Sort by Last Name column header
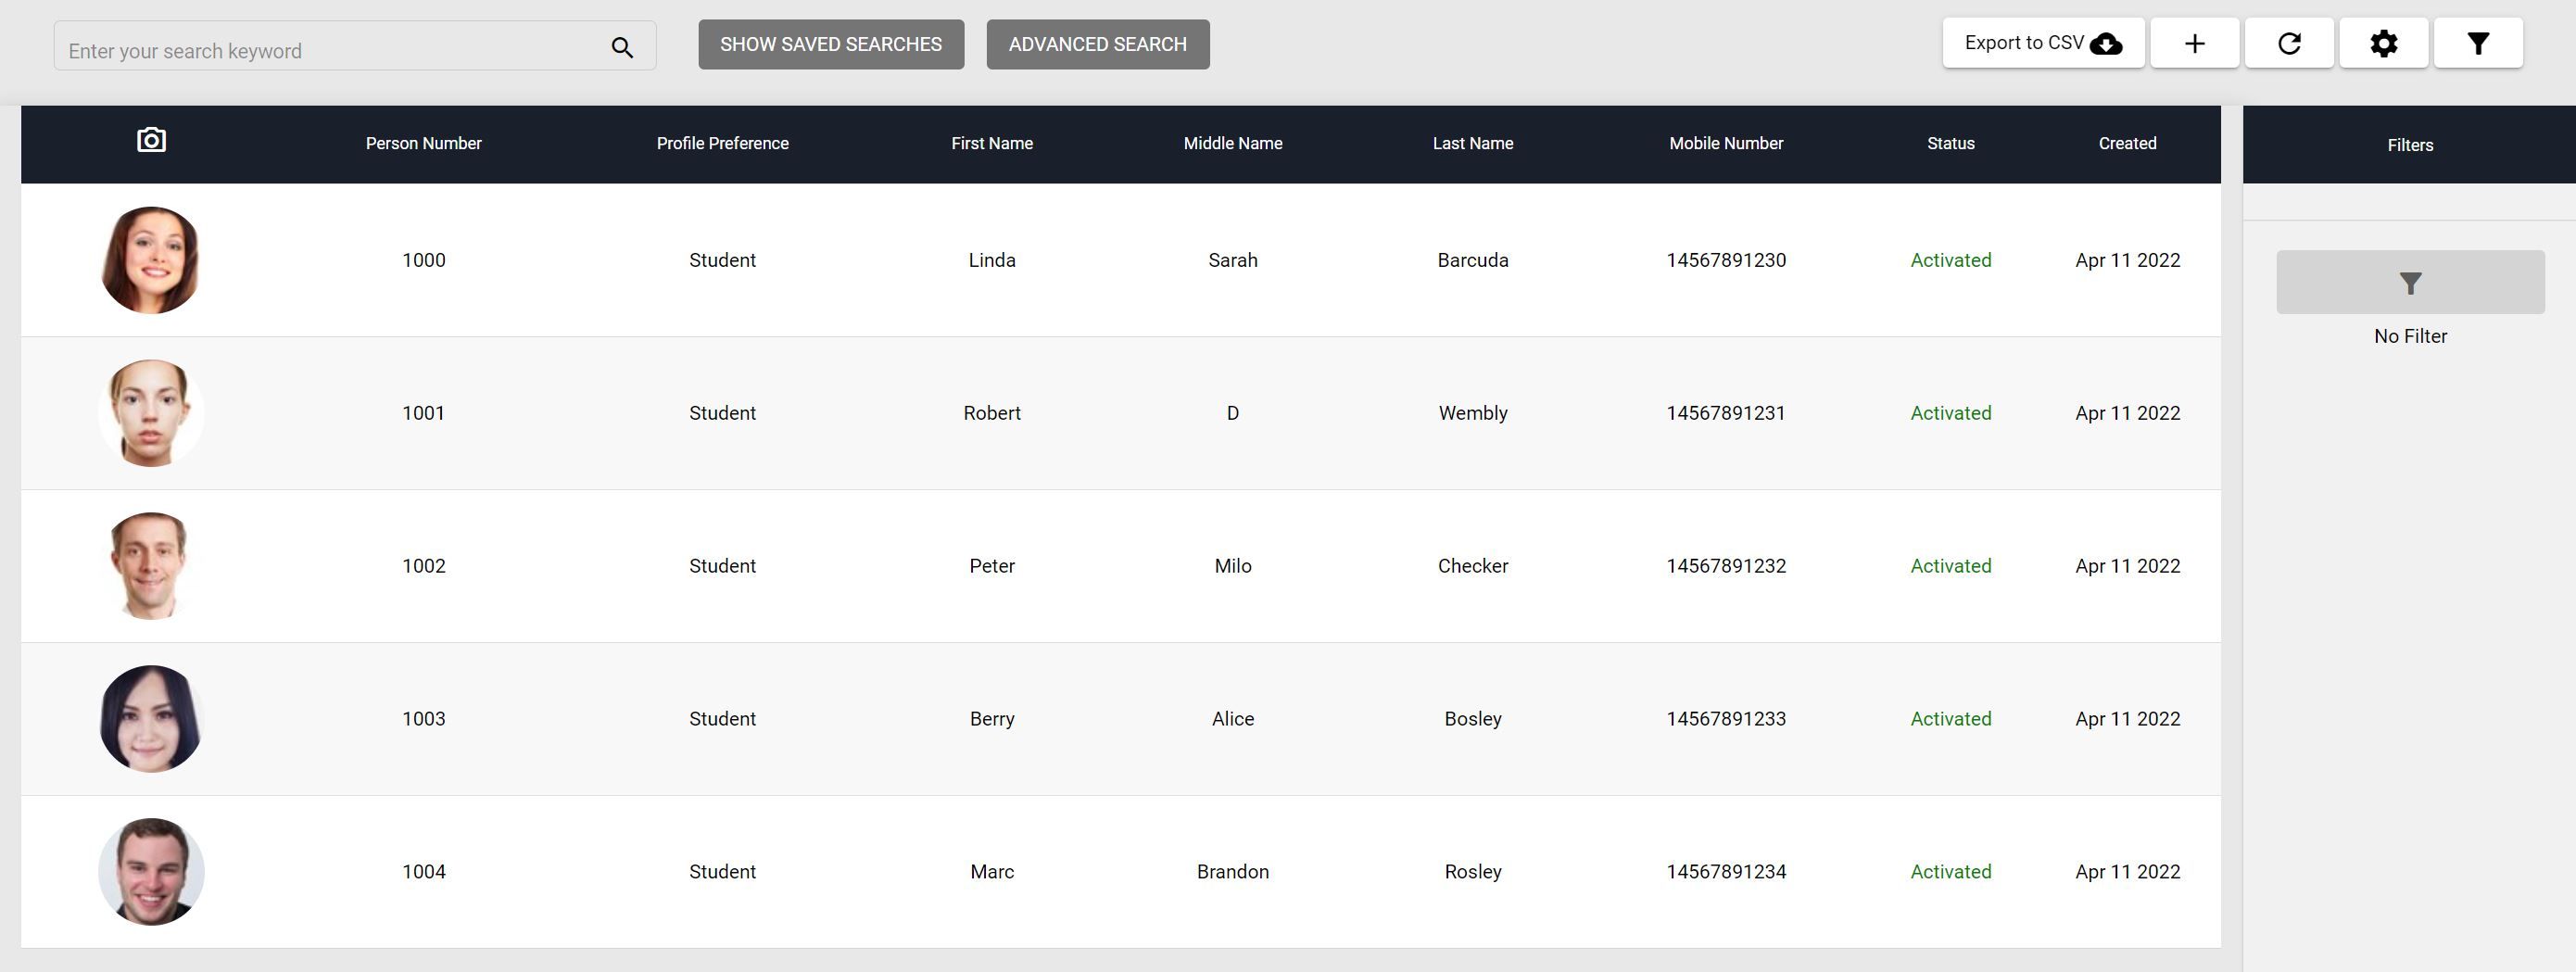 click(x=1473, y=143)
